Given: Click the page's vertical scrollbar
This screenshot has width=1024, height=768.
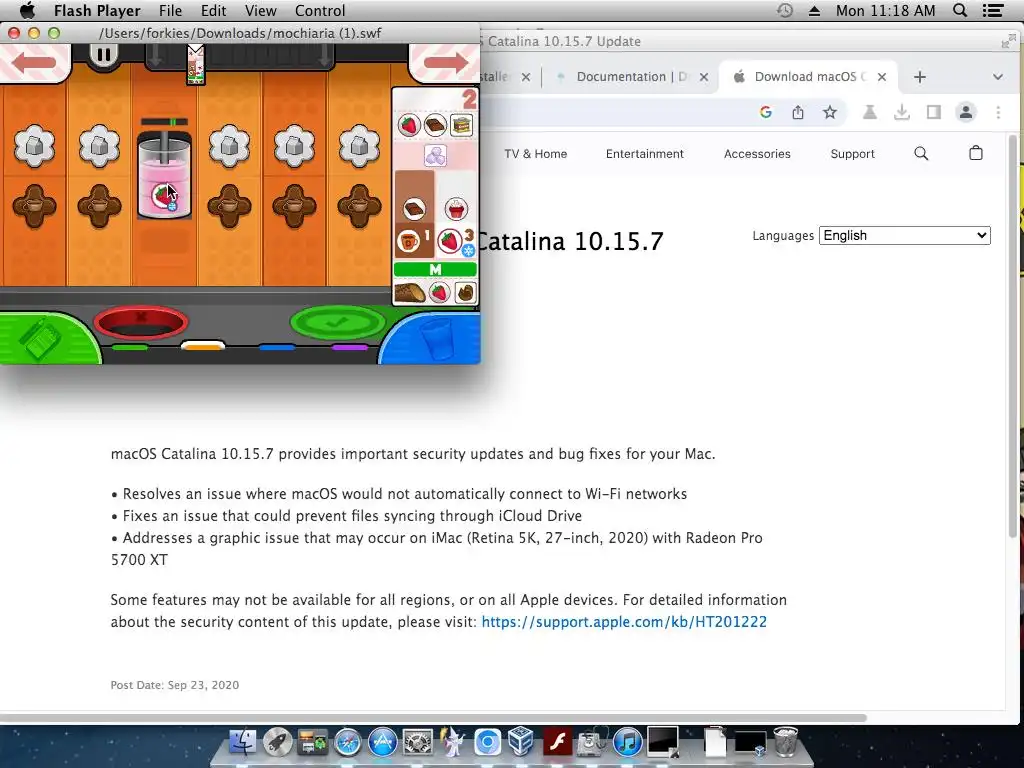Looking at the screenshot, I should [1013, 336].
